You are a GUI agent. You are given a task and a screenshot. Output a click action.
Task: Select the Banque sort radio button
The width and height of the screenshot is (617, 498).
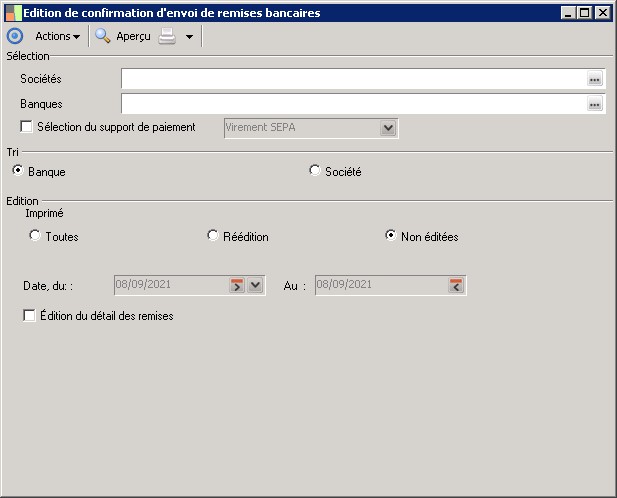tap(18, 171)
